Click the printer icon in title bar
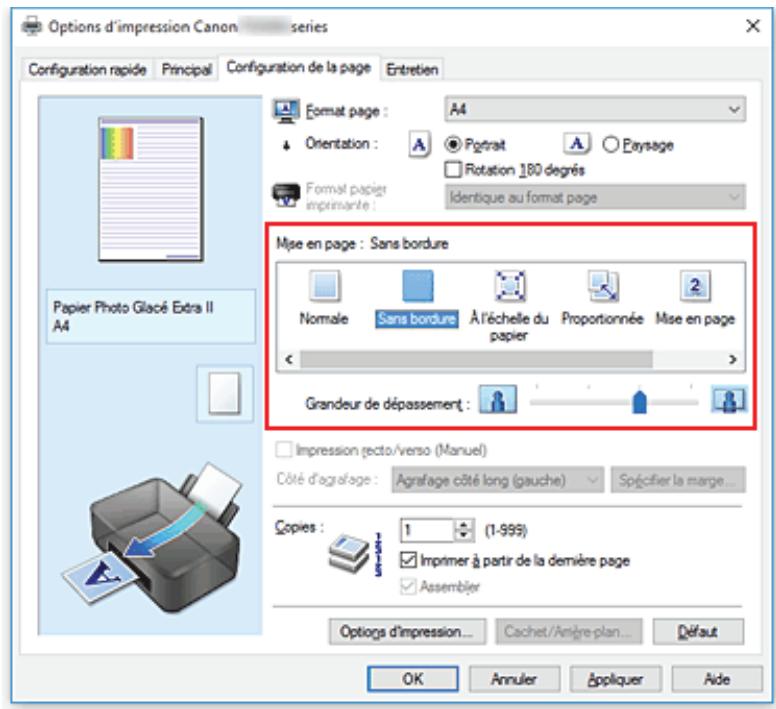776x709 pixels. 32,26
